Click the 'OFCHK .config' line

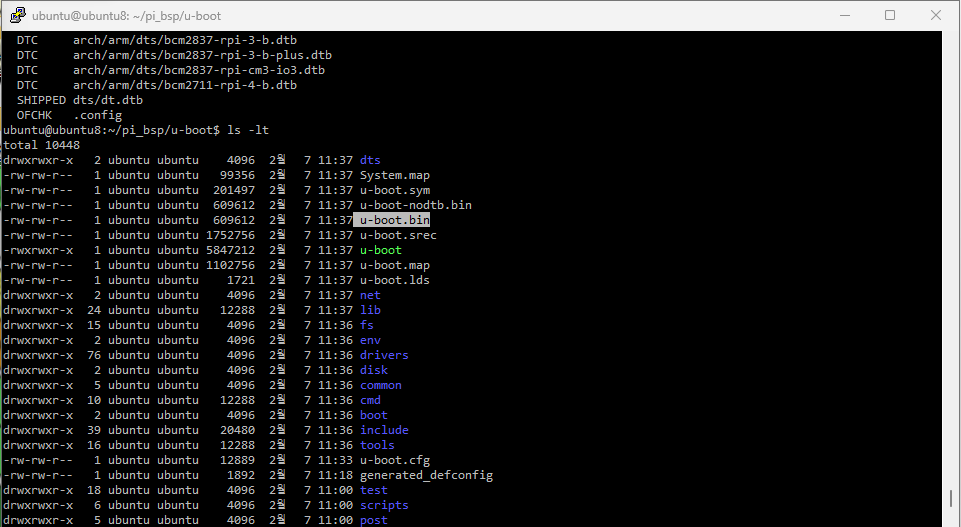click(69, 115)
